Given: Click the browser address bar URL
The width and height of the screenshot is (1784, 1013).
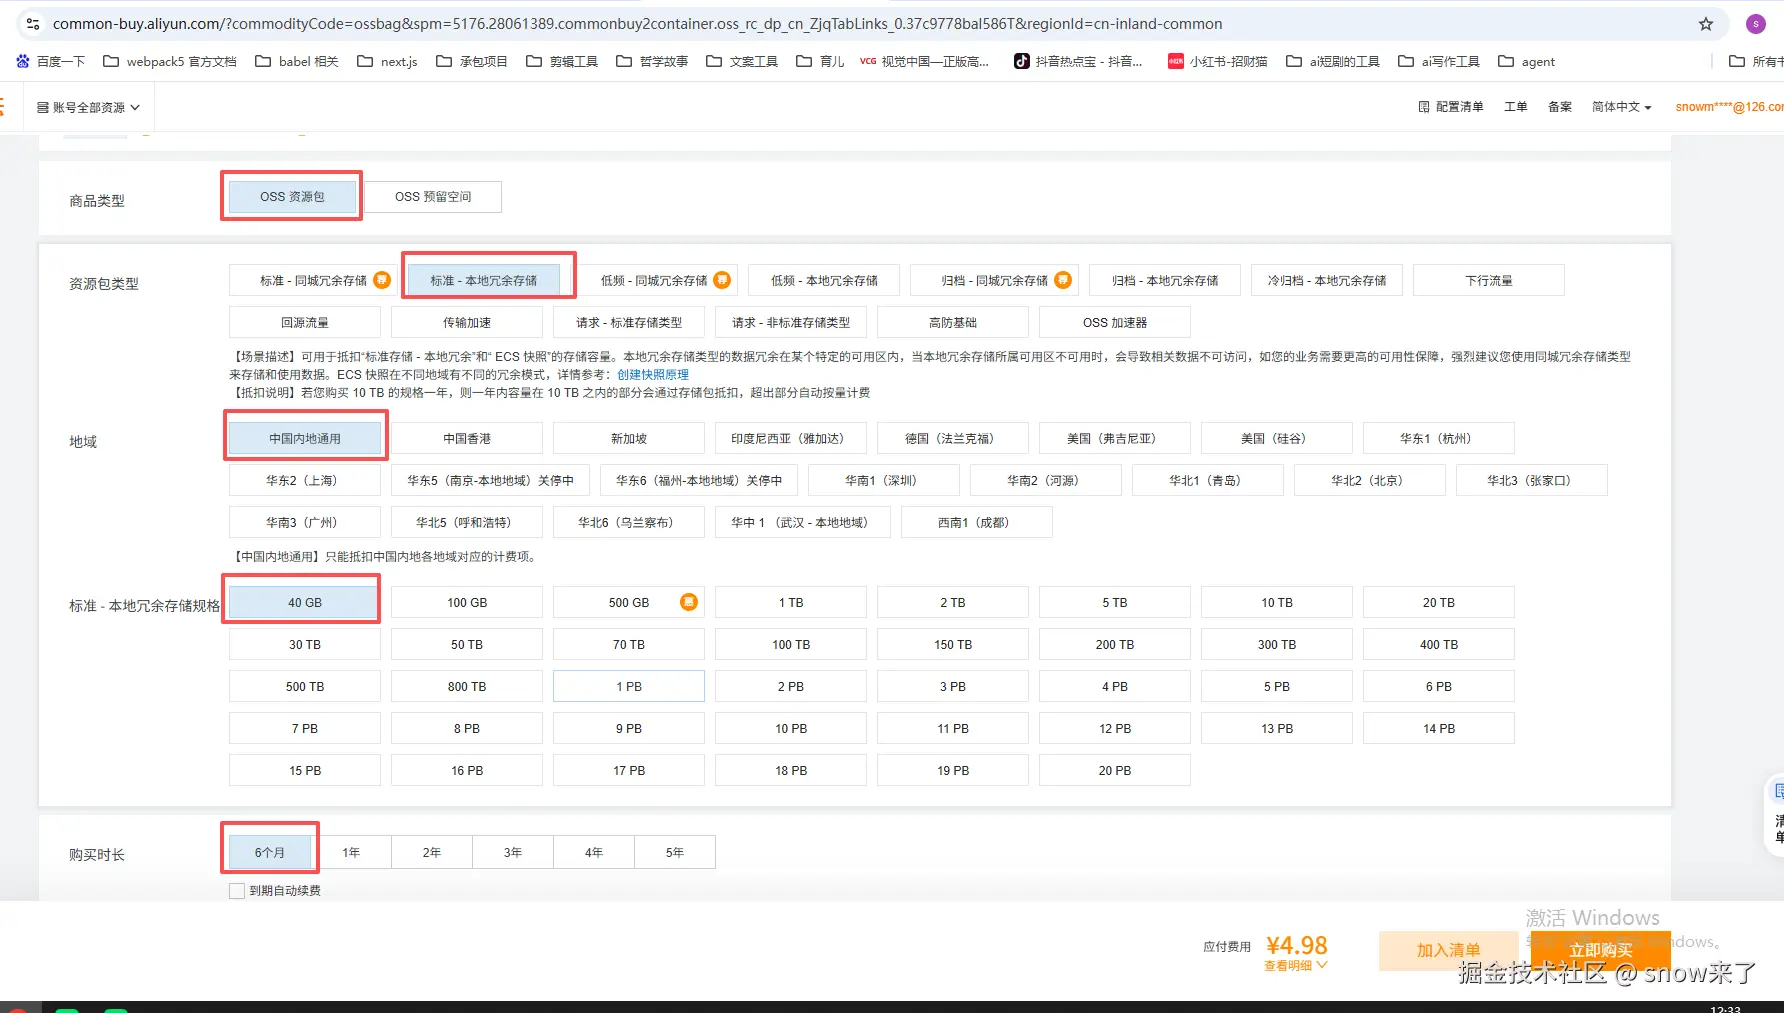Looking at the screenshot, I should (637, 24).
